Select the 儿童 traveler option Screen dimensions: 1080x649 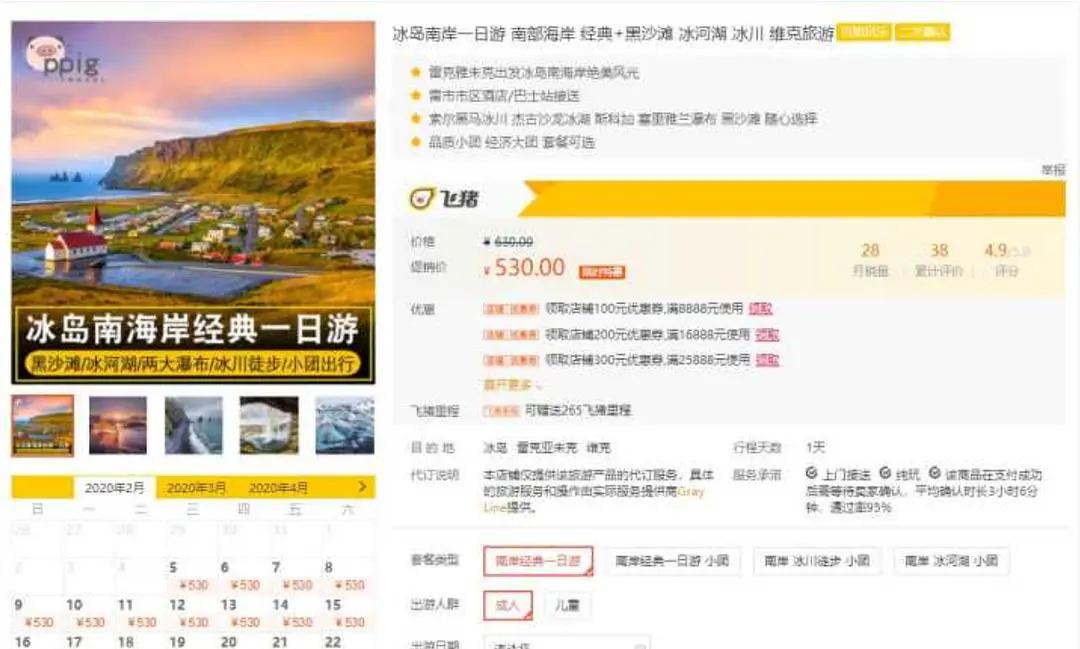pos(569,605)
